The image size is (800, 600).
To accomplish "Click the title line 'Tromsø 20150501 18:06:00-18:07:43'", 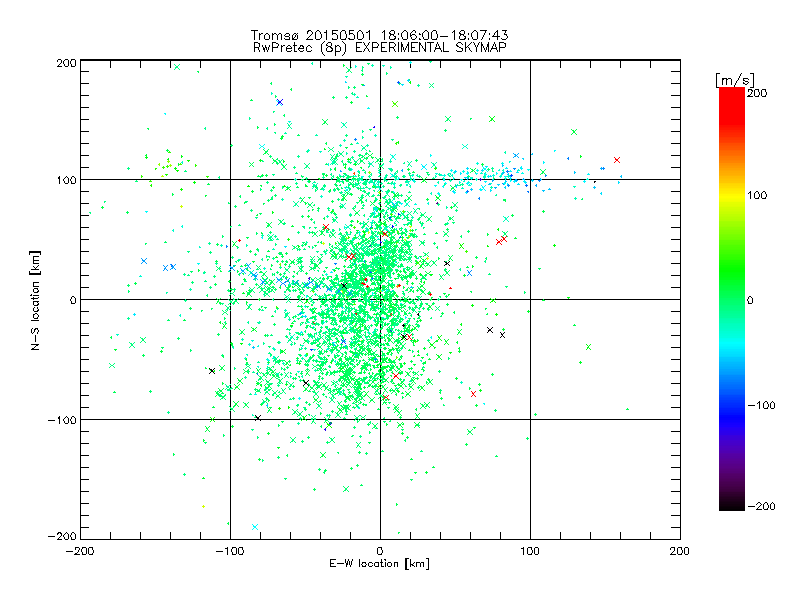I will click(379, 35).
